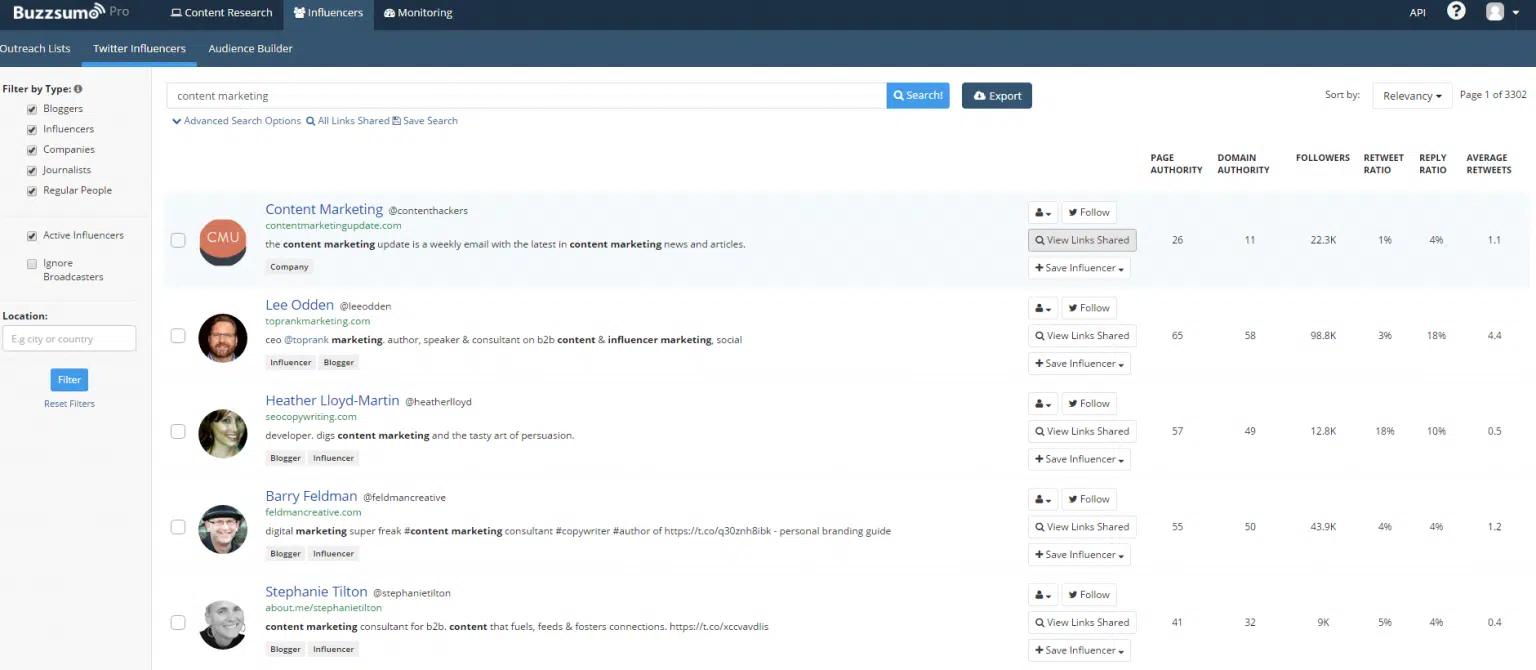Expand Save Influencer for Lee Odden

click(1079, 364)
